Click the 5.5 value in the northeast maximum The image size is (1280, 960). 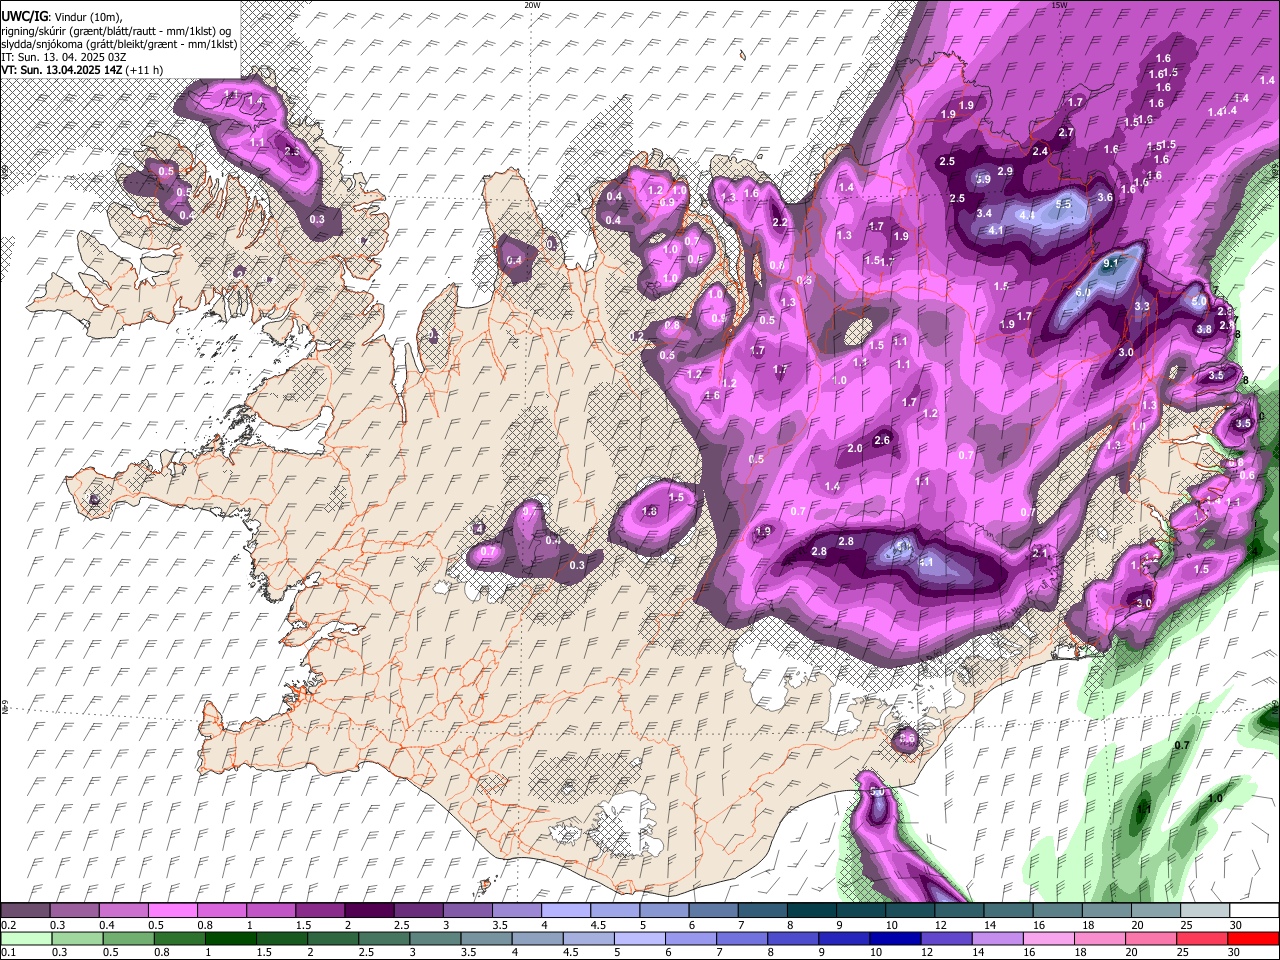[1064, 204]
